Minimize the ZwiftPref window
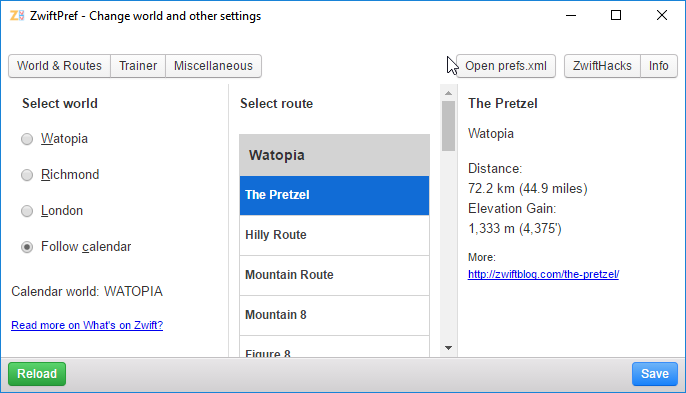Viewport: 686px width, 393px height. point(571,15)
